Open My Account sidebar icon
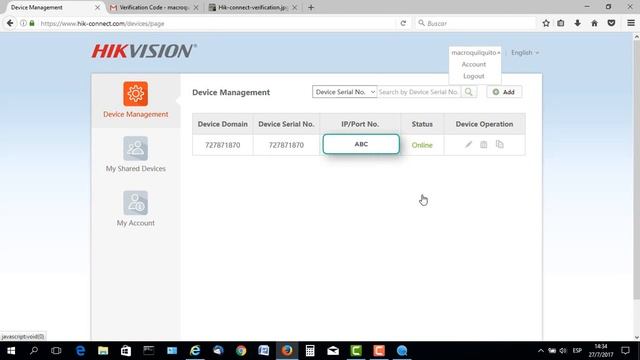The height and width of the screenshot is (360, 640). coord(136,202)
